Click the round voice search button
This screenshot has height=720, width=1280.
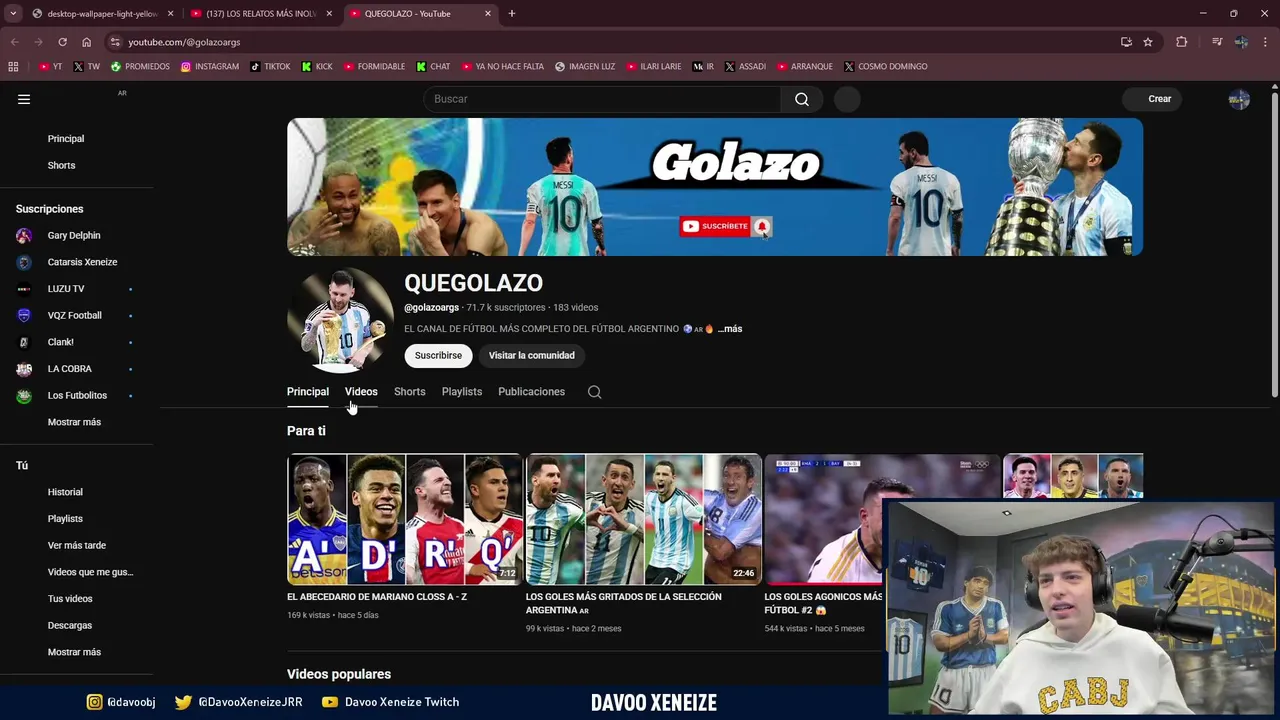point(847,99)
